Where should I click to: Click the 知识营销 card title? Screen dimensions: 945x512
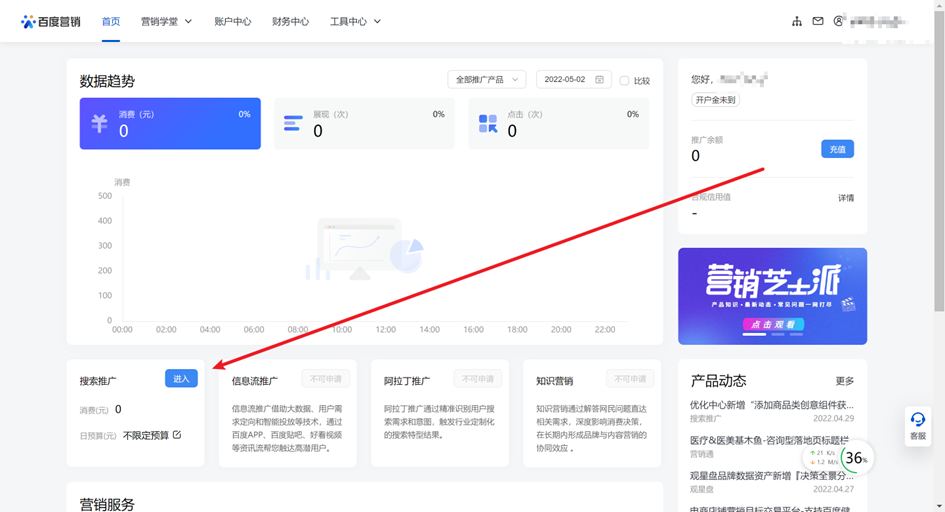click(x=554, y=381)
